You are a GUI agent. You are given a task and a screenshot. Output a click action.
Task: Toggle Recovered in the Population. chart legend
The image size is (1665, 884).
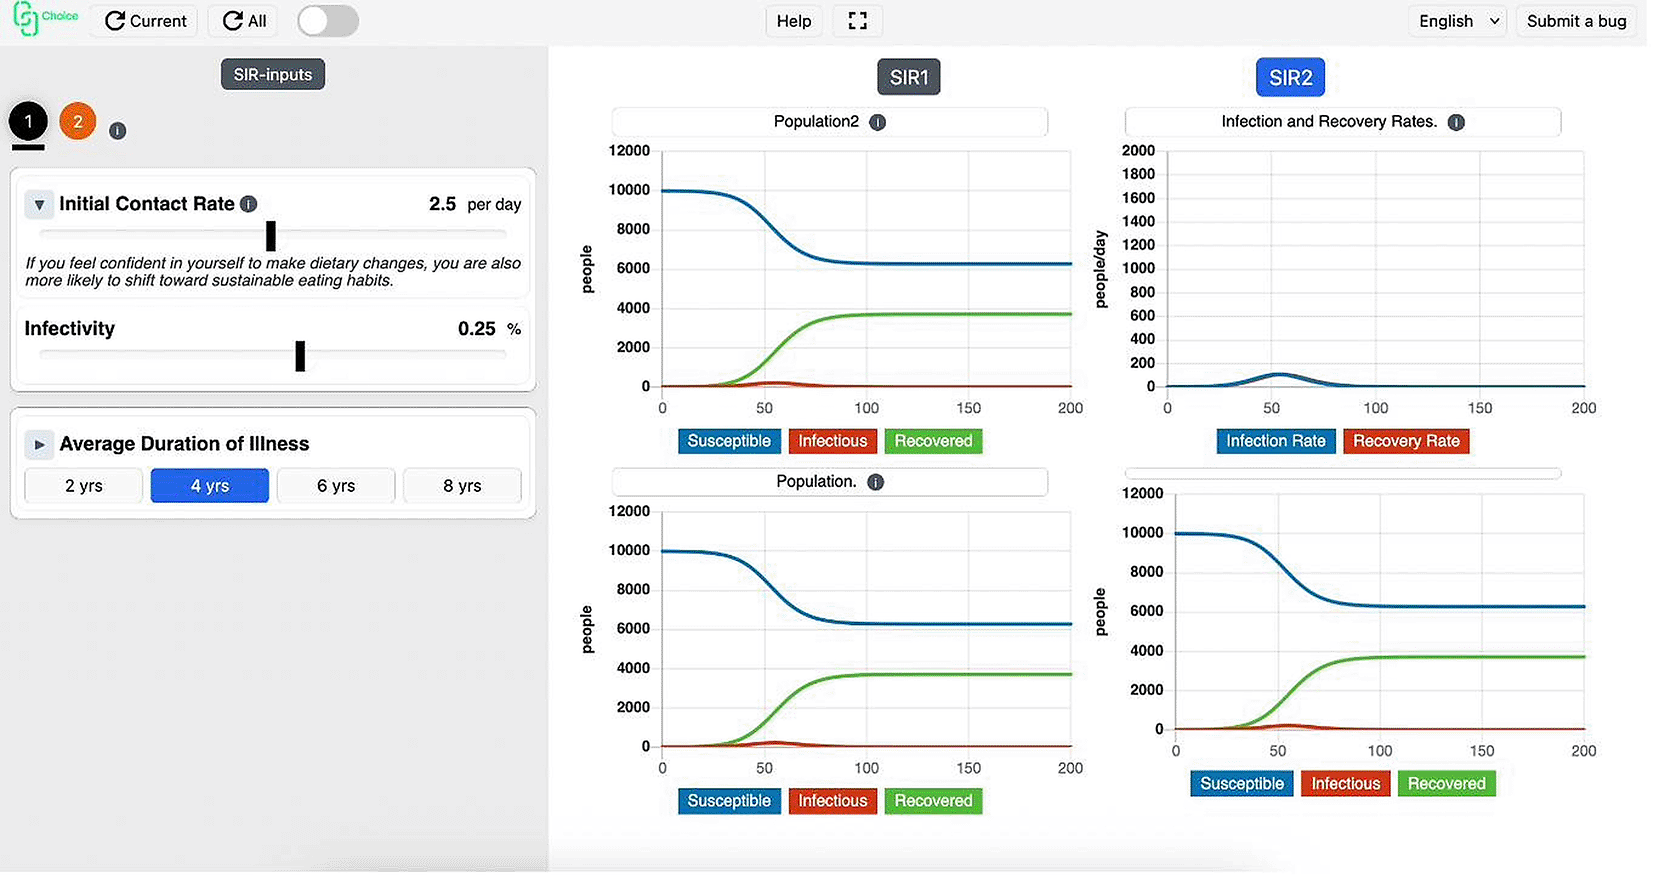(933, 801)
